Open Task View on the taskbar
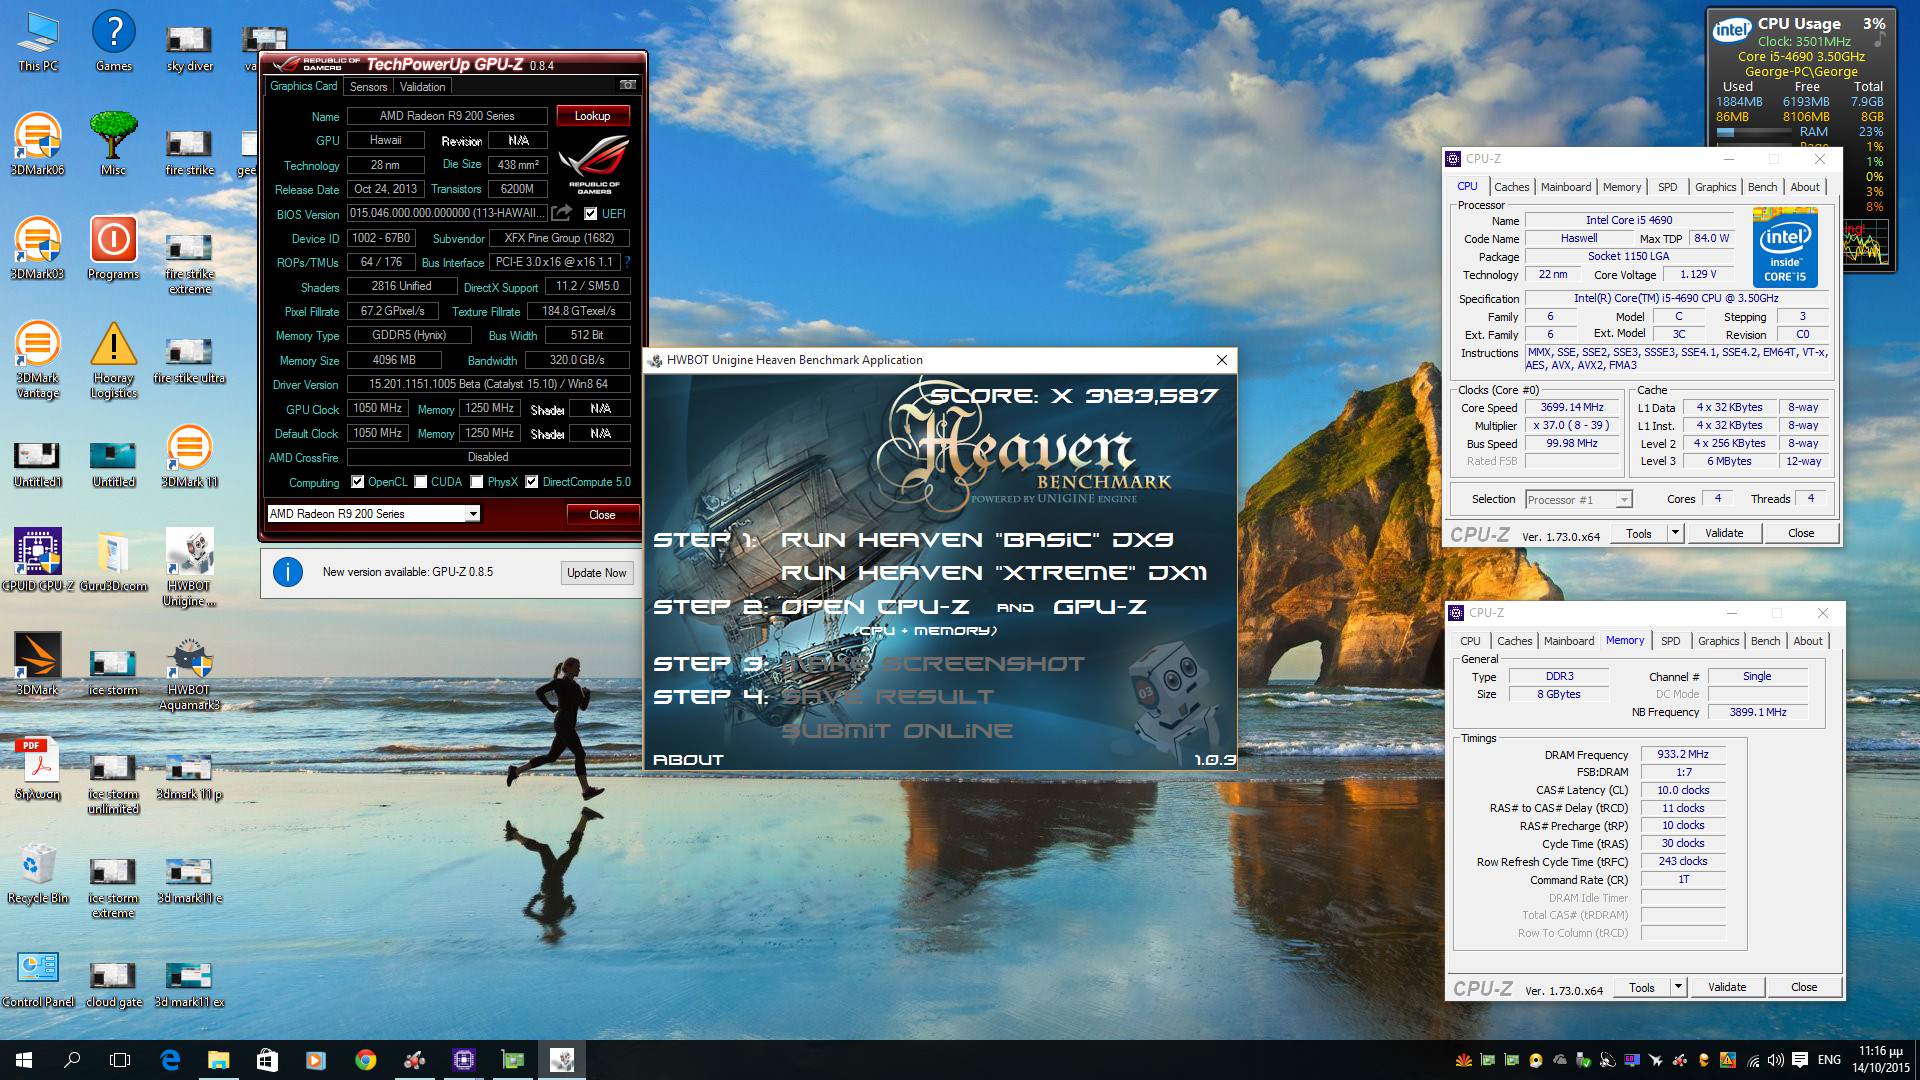 pos(120,1060)
